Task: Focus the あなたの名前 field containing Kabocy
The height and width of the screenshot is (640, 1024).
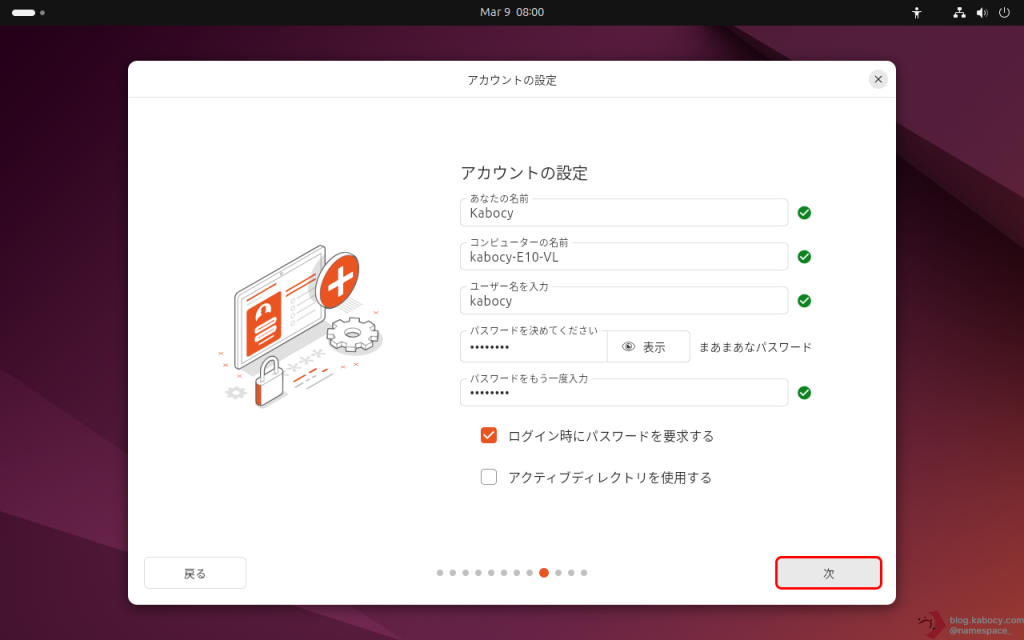Action: click(624, 213)
